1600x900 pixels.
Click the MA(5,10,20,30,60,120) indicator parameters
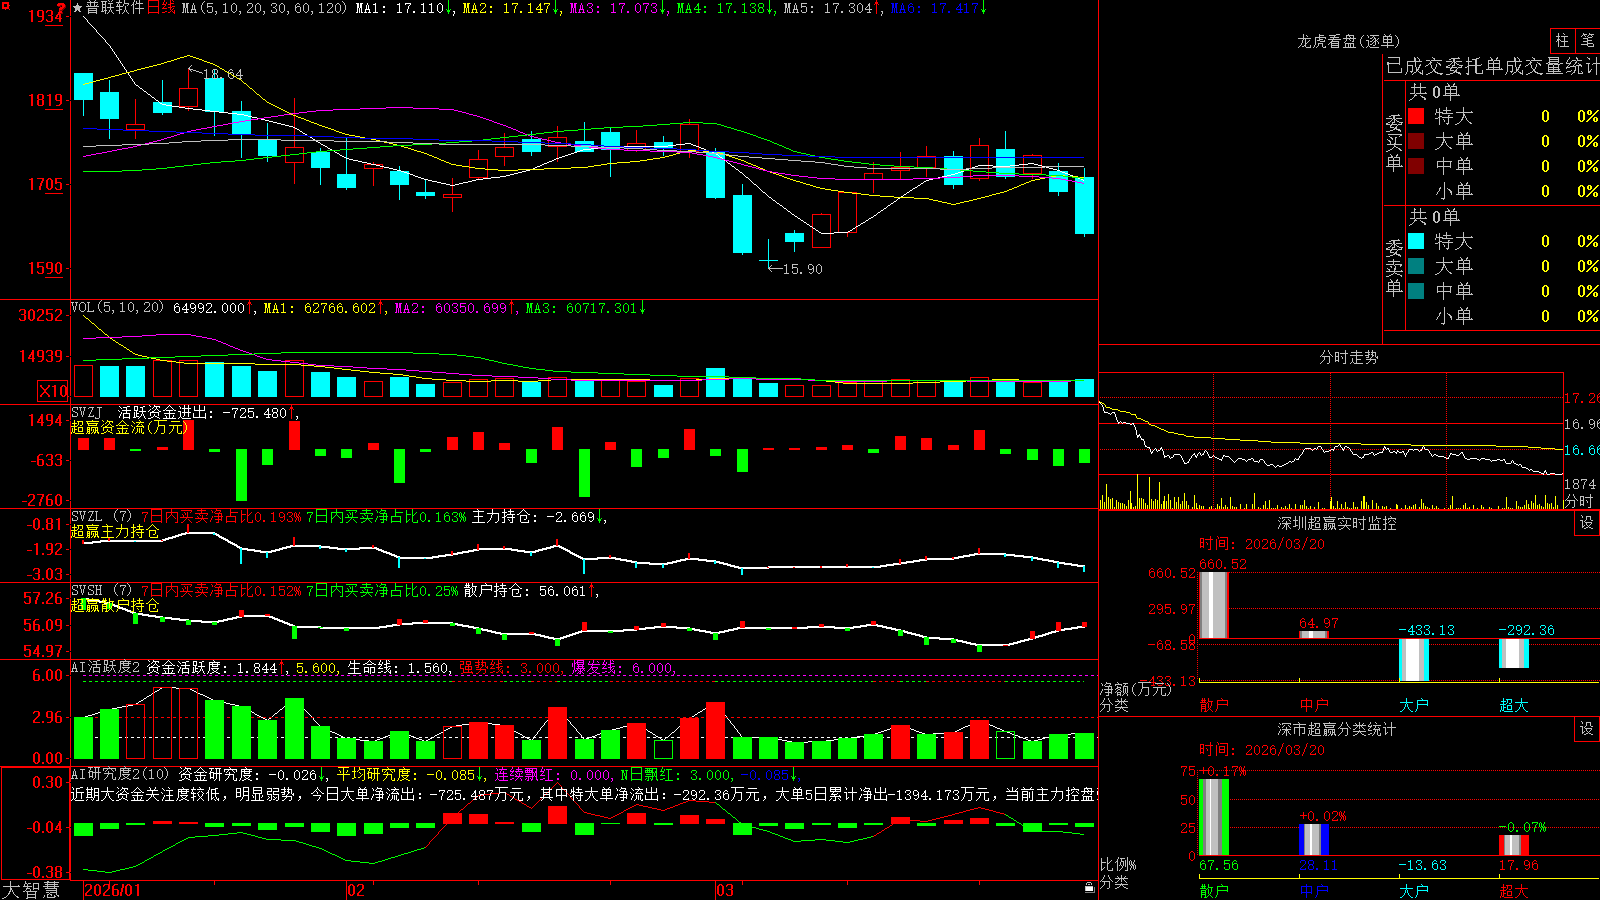tap(264, 8)
